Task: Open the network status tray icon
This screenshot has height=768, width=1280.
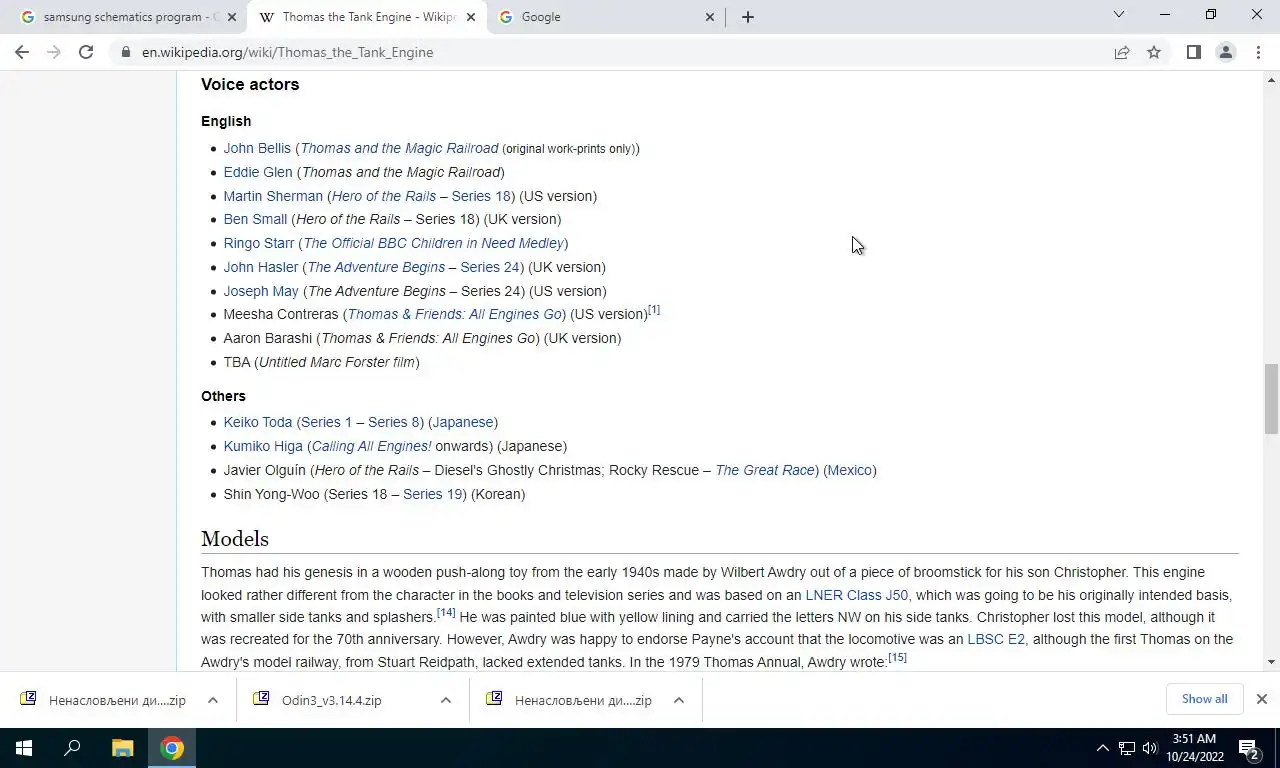Action: point(1127,748)
